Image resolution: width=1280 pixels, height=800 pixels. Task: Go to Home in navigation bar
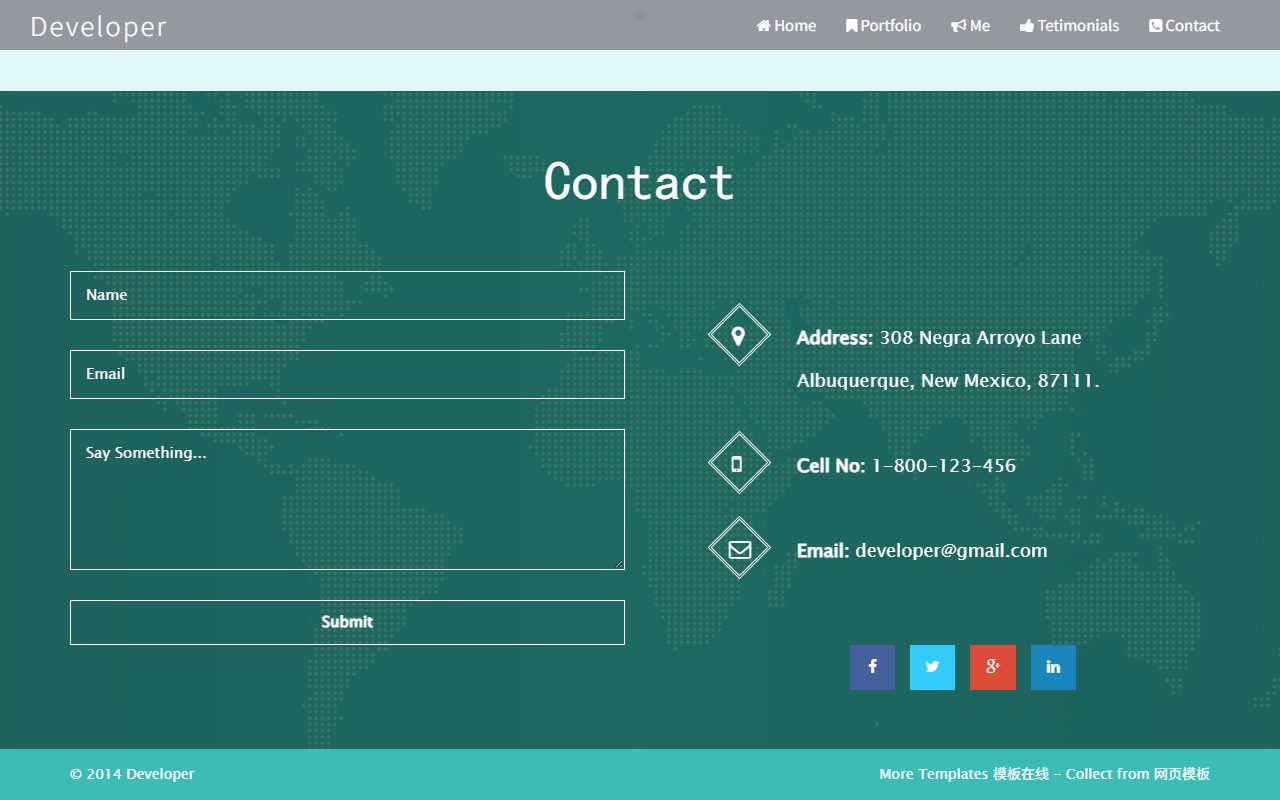click(x=786, y=25)
